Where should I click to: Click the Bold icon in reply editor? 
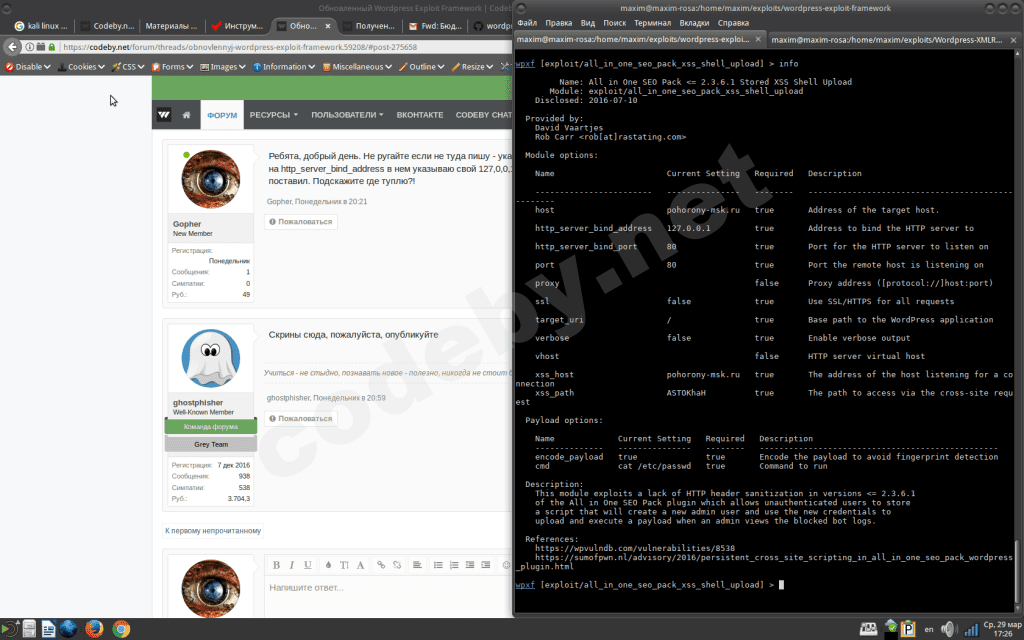[x=277, y=565]
